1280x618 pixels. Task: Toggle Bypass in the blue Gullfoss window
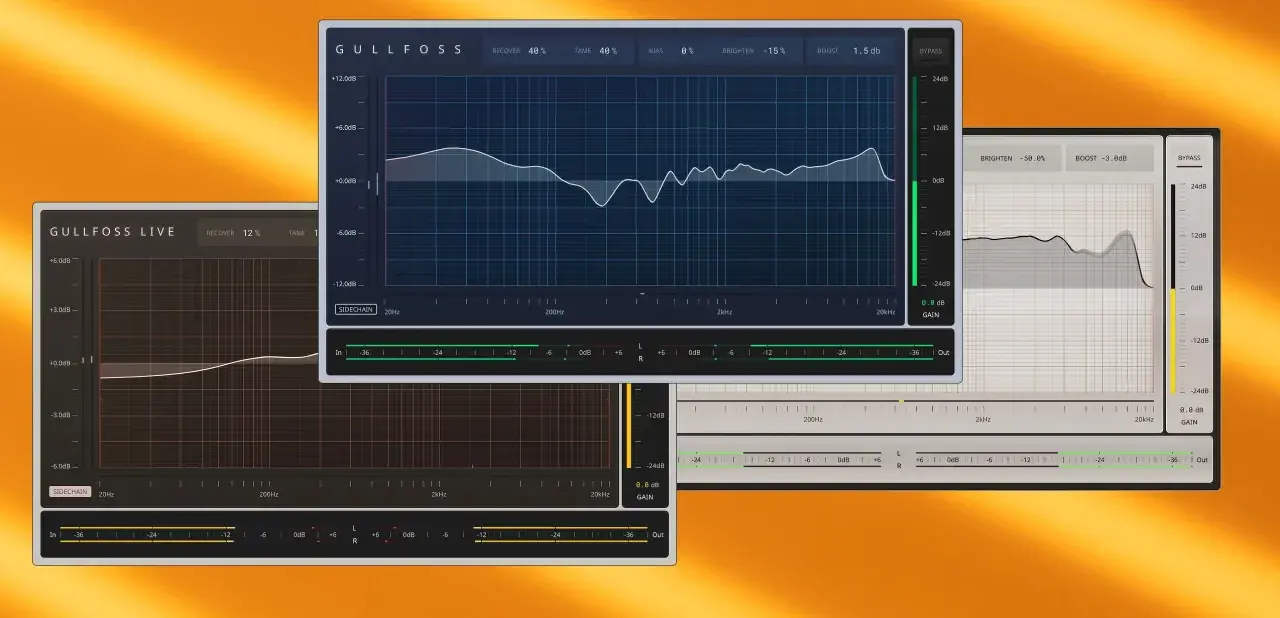point(930,51)
